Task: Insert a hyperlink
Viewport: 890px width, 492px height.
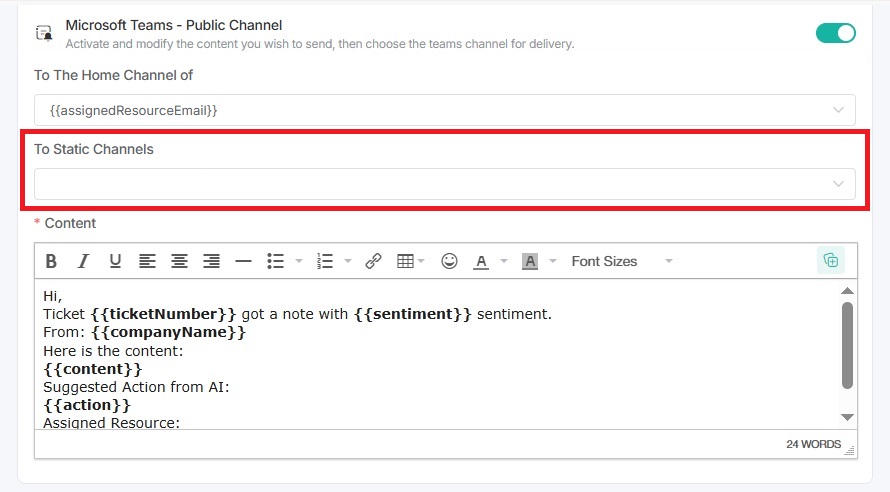Action: 373,261
